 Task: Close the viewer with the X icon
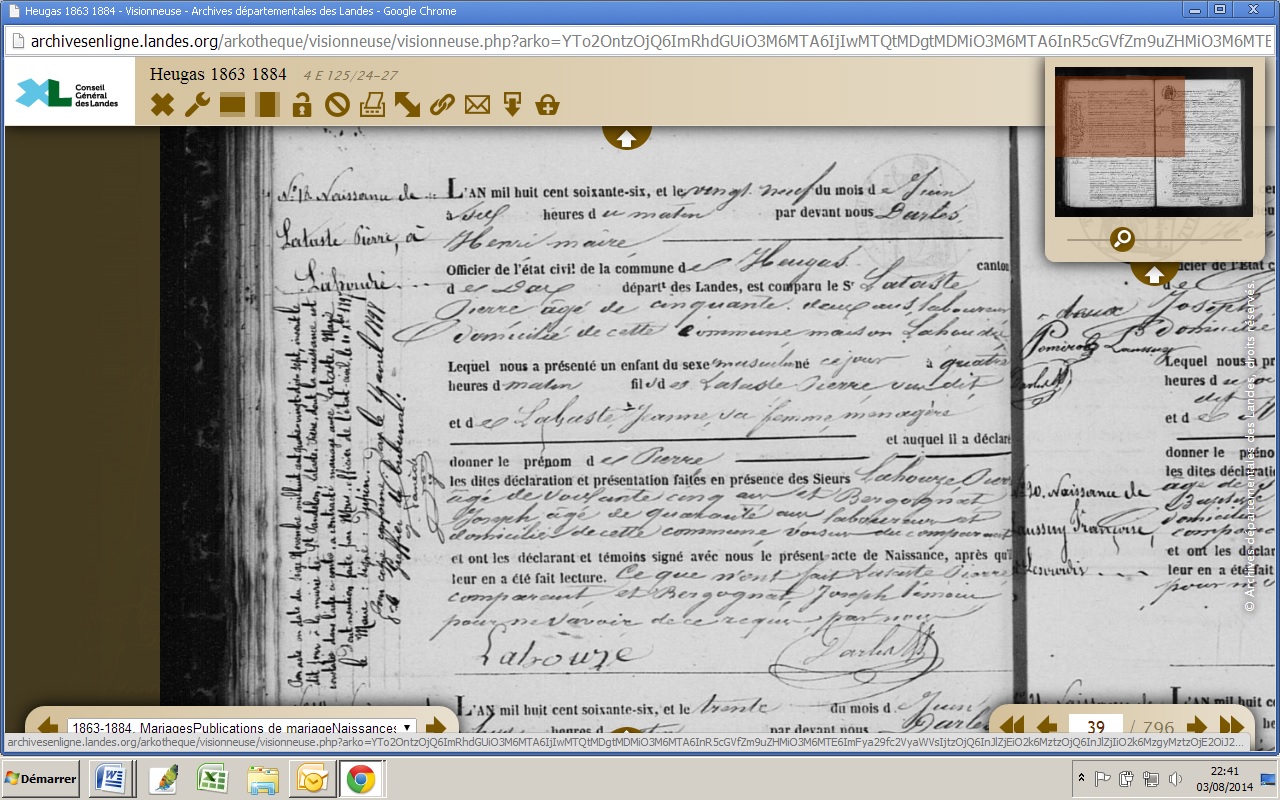(162, 104)
